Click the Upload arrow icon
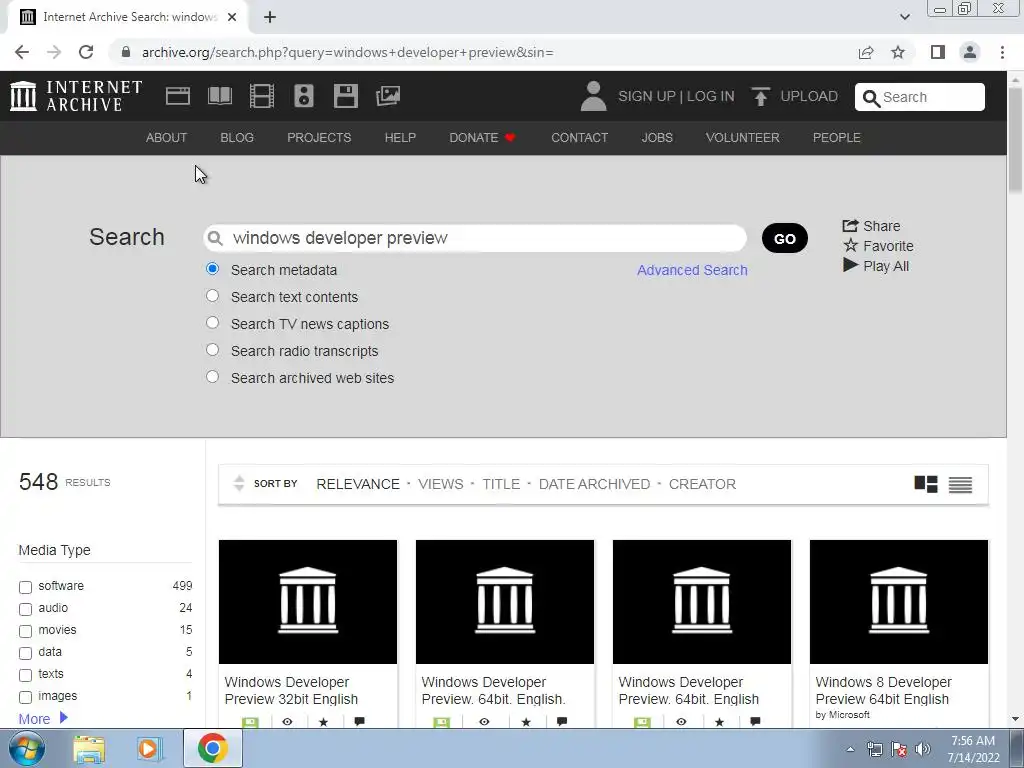Image resolution: width=1024 pixels, height=768 pixels. [x=760, y=97]
